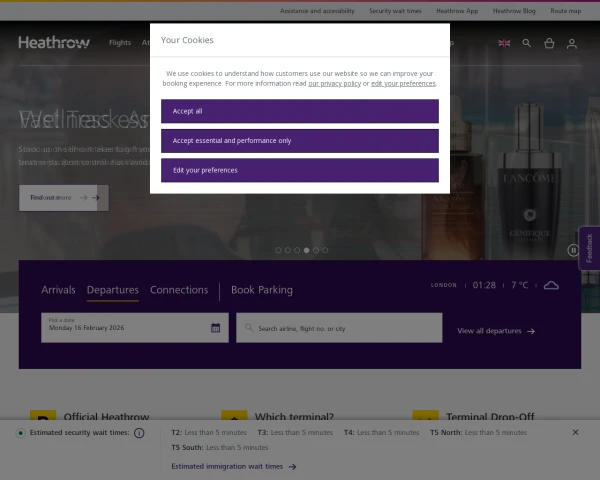This screenshot has height=480, width=600.
Task: Select the third carousel slide dot
Action: [297, 250]
